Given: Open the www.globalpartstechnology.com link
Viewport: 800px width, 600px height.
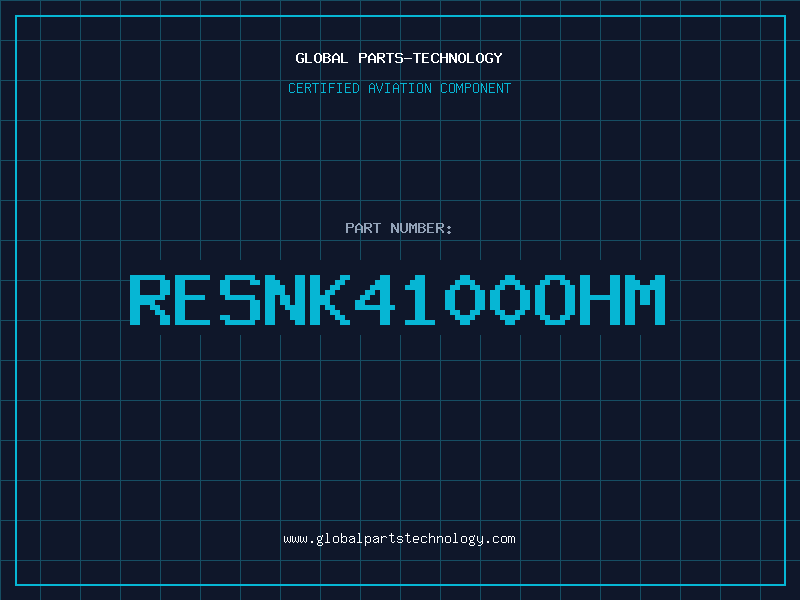Looking at the screenshot, I should pos(399,539).
